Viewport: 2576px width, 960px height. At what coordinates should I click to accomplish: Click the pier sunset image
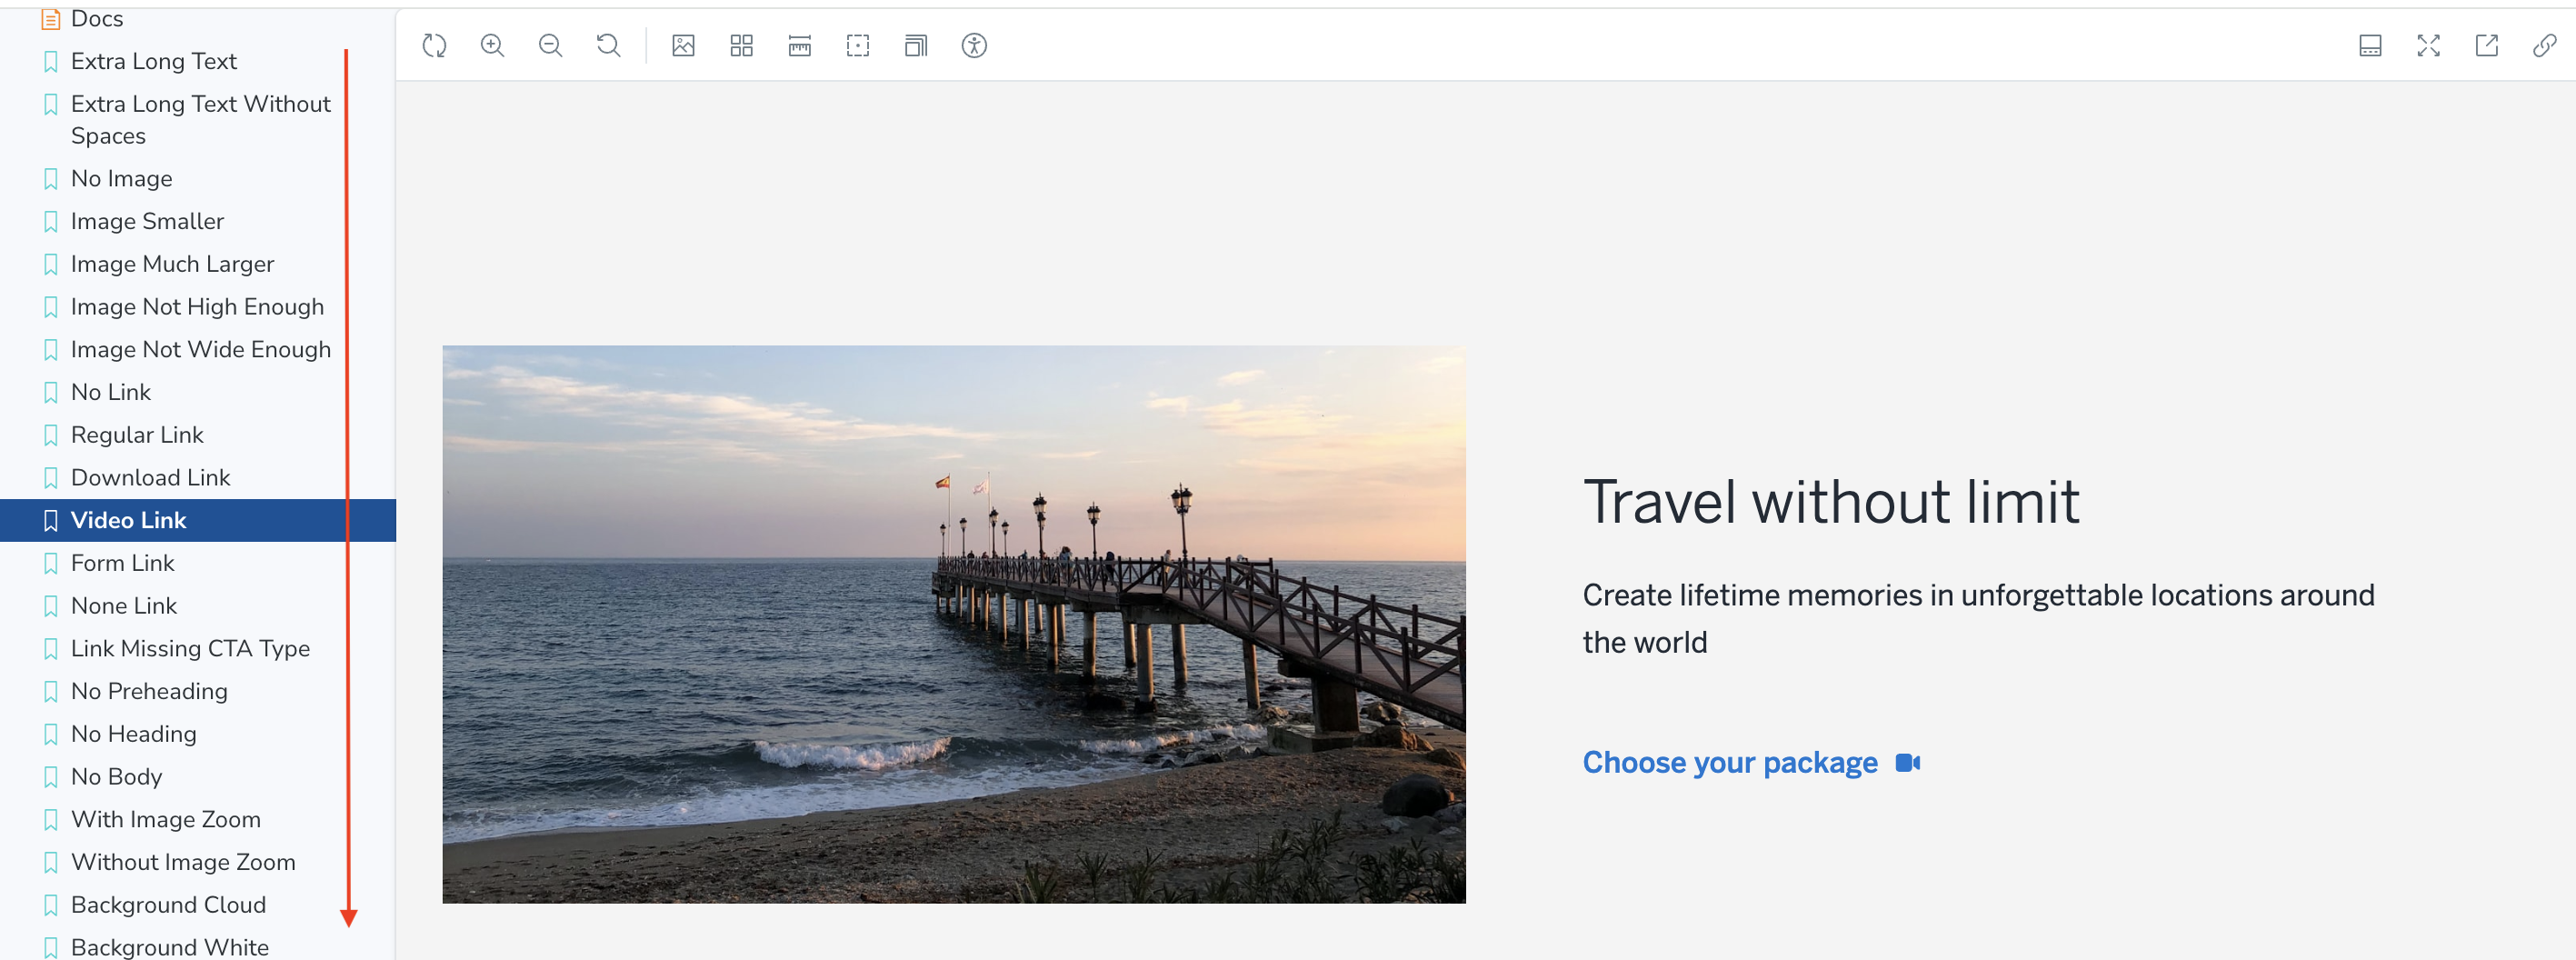953,624
